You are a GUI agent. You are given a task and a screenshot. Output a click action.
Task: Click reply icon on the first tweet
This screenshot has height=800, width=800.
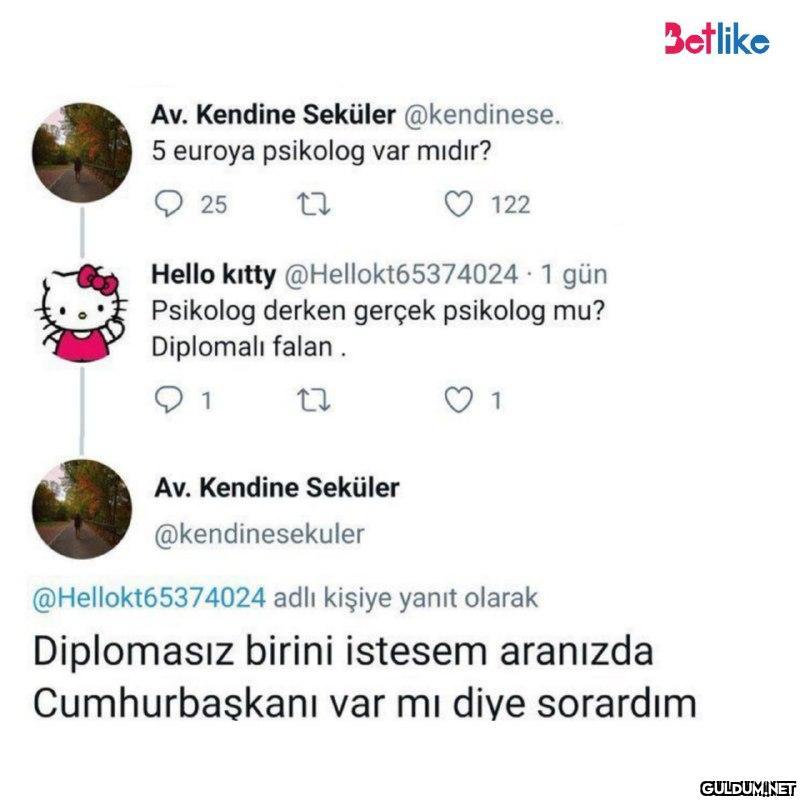coord(168,204)
